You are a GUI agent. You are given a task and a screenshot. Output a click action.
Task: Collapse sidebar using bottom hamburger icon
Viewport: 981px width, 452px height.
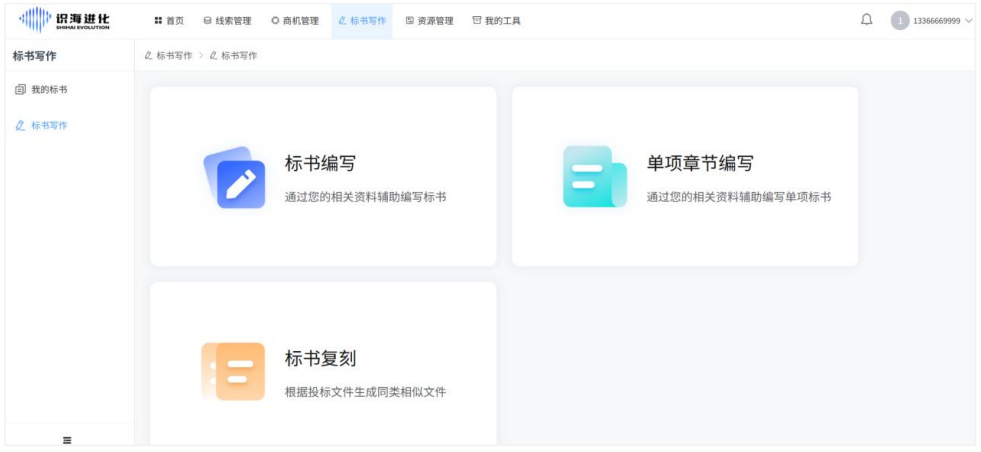tap(67, 440)
